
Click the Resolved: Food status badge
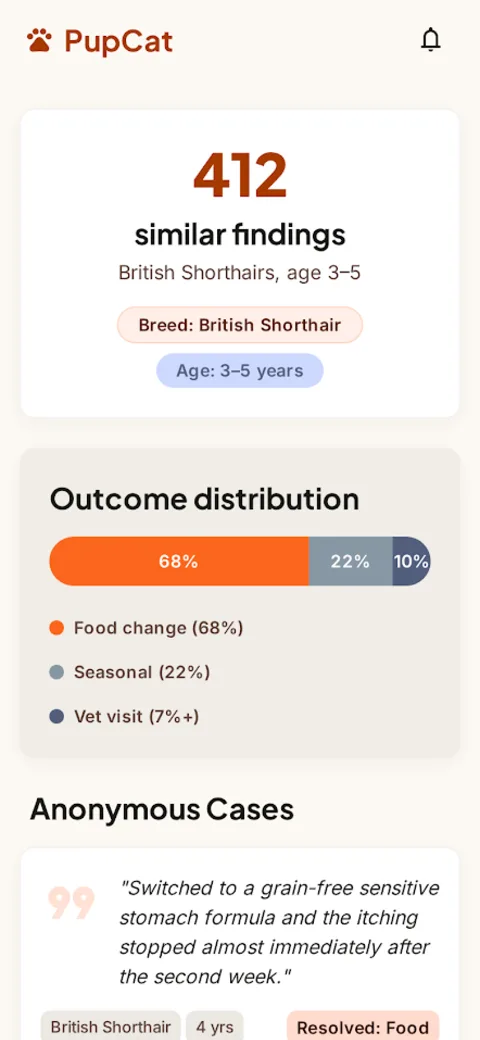coord(363,1027)
